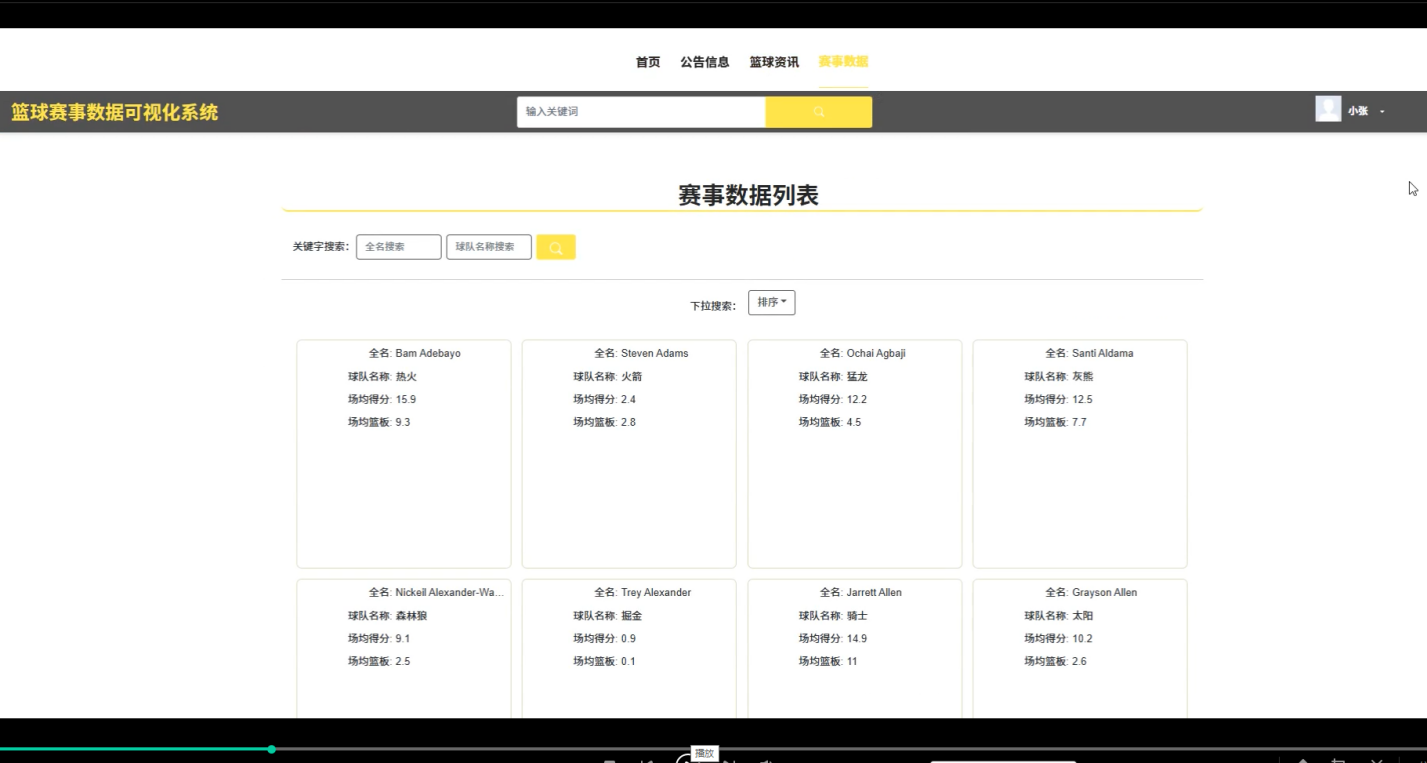Select the truncated name Nickeil Alexander-Wa...

[x=450, y=593]
